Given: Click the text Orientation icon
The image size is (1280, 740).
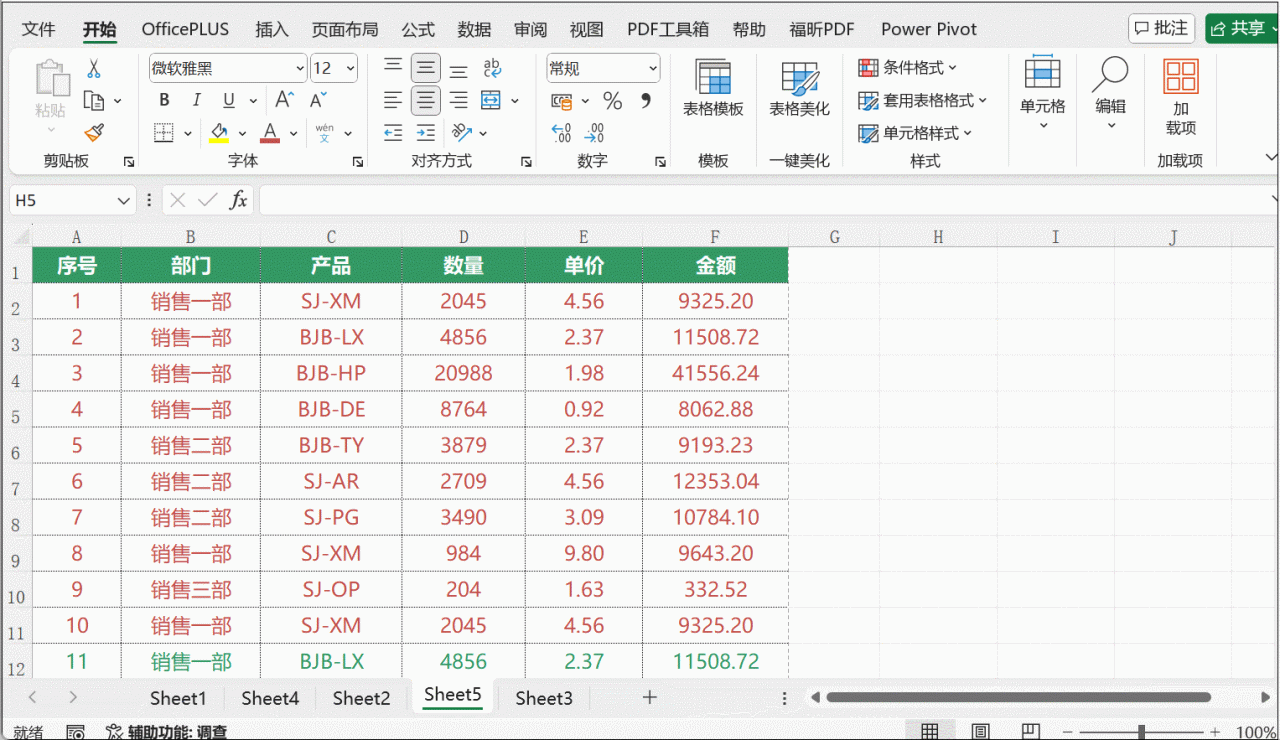Looking at the screenshot, I should pyautogui.click(x=461, y=132).
